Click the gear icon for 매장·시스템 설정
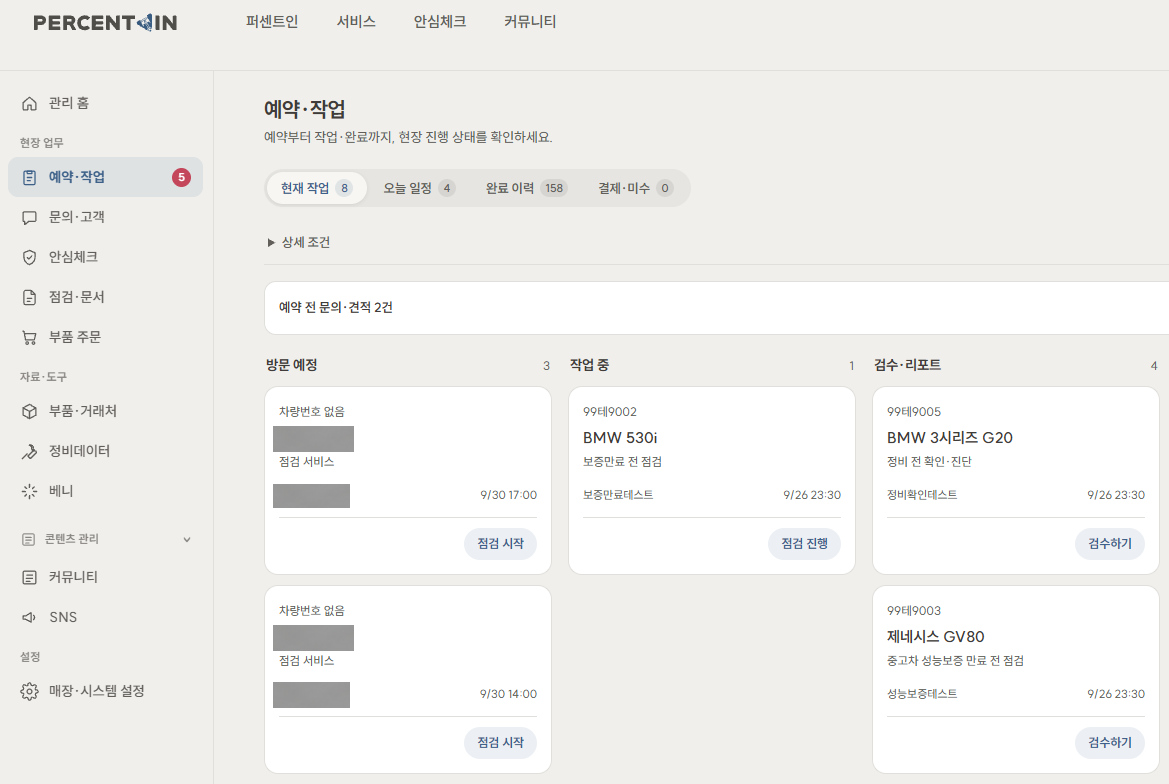 [x=29, y=692]
